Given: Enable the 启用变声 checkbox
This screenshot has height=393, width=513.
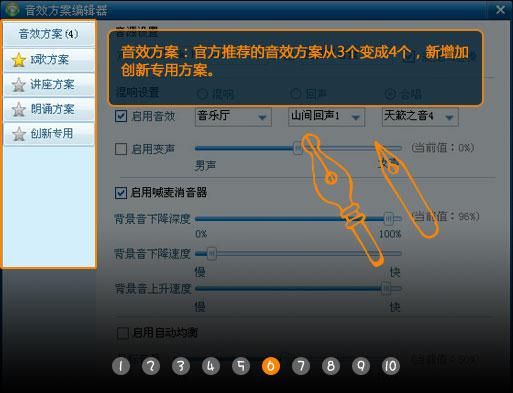Looking at the screenshot, I should (121, 149).
